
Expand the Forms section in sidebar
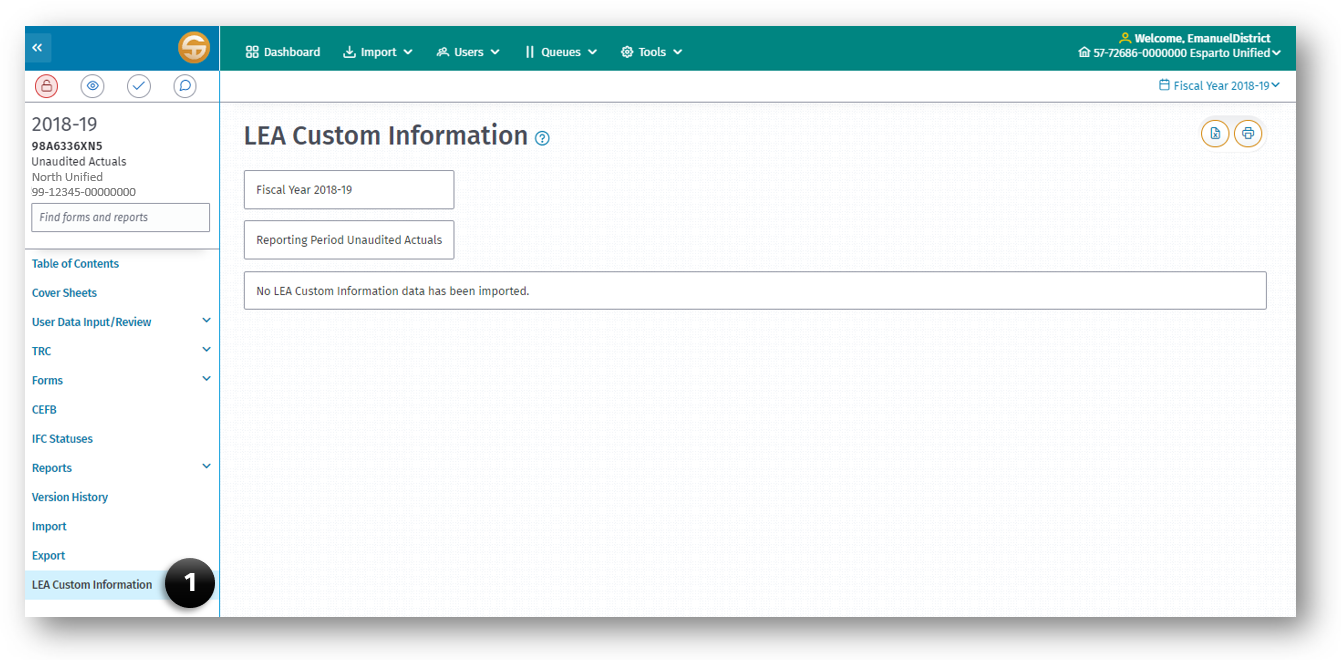(206, 379)
